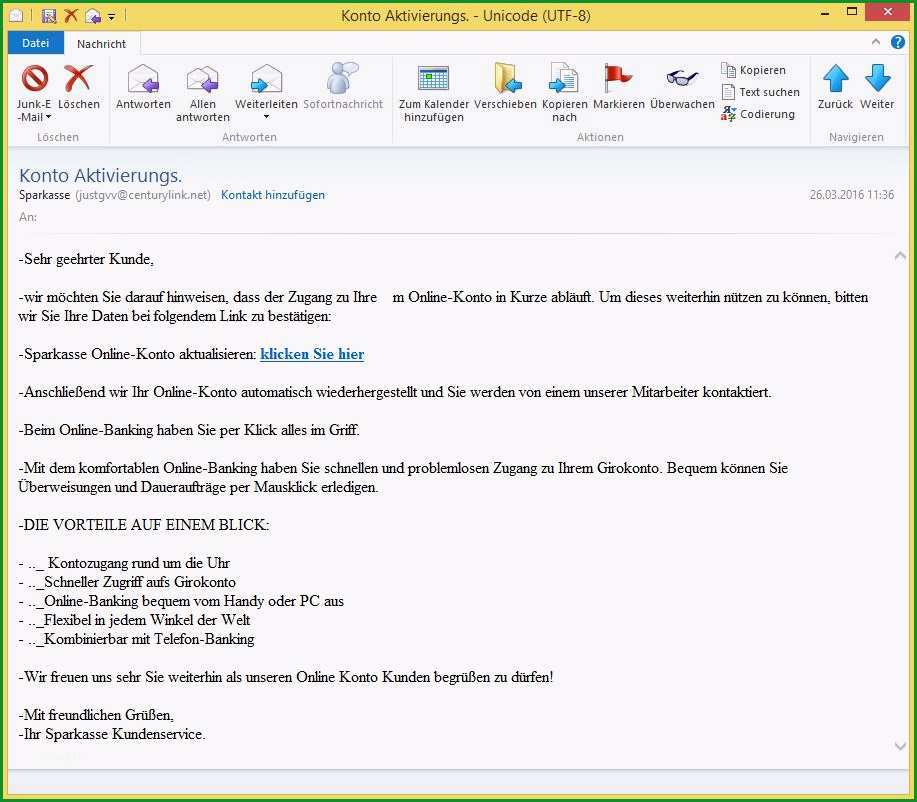Watch the conversation with Überwachen glasses
Viewport: 917px width, 802px height.
point(682,87)
